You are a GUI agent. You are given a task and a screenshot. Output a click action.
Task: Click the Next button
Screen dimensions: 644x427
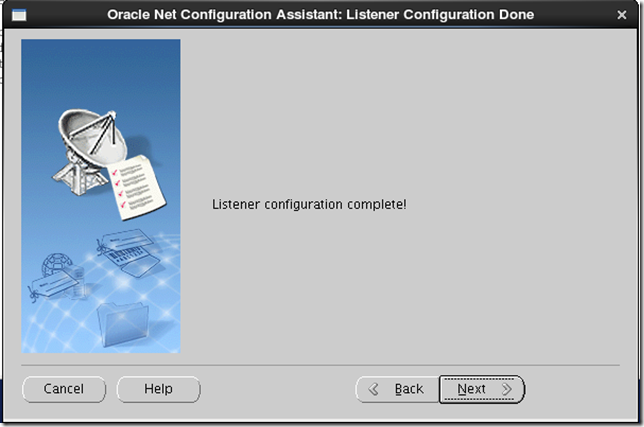pos(482,389)
